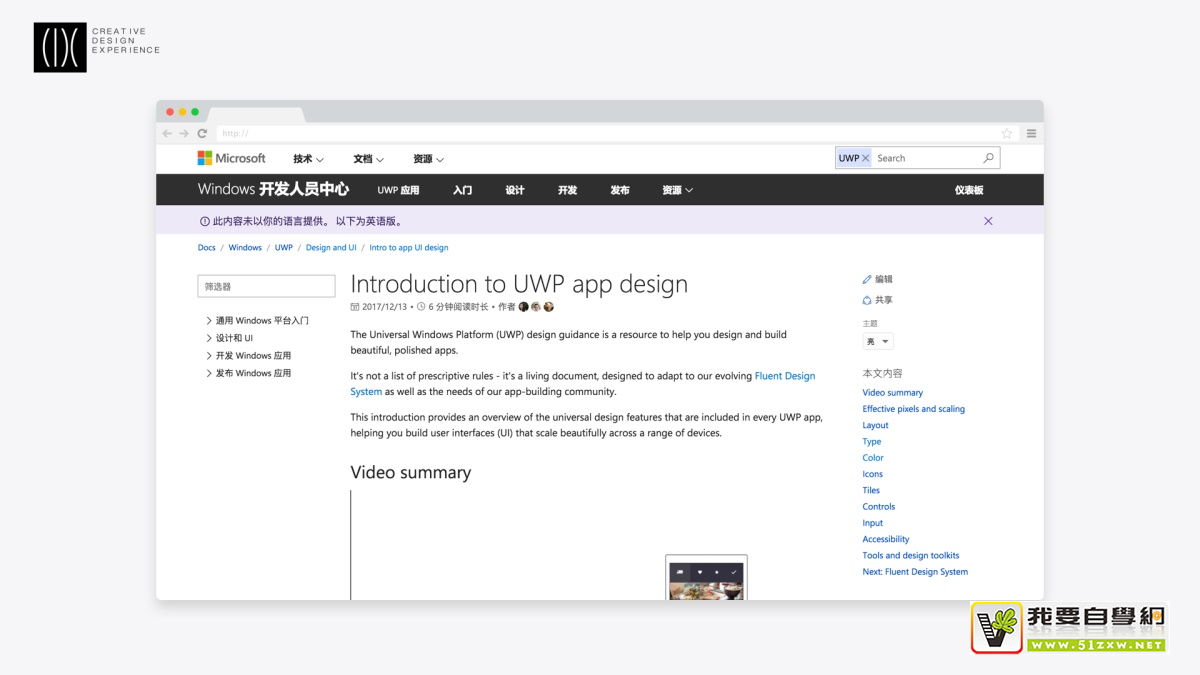Open the 仪表板 dashboard menu item
The image size is (1200, 675).
(x=968, y=190)
